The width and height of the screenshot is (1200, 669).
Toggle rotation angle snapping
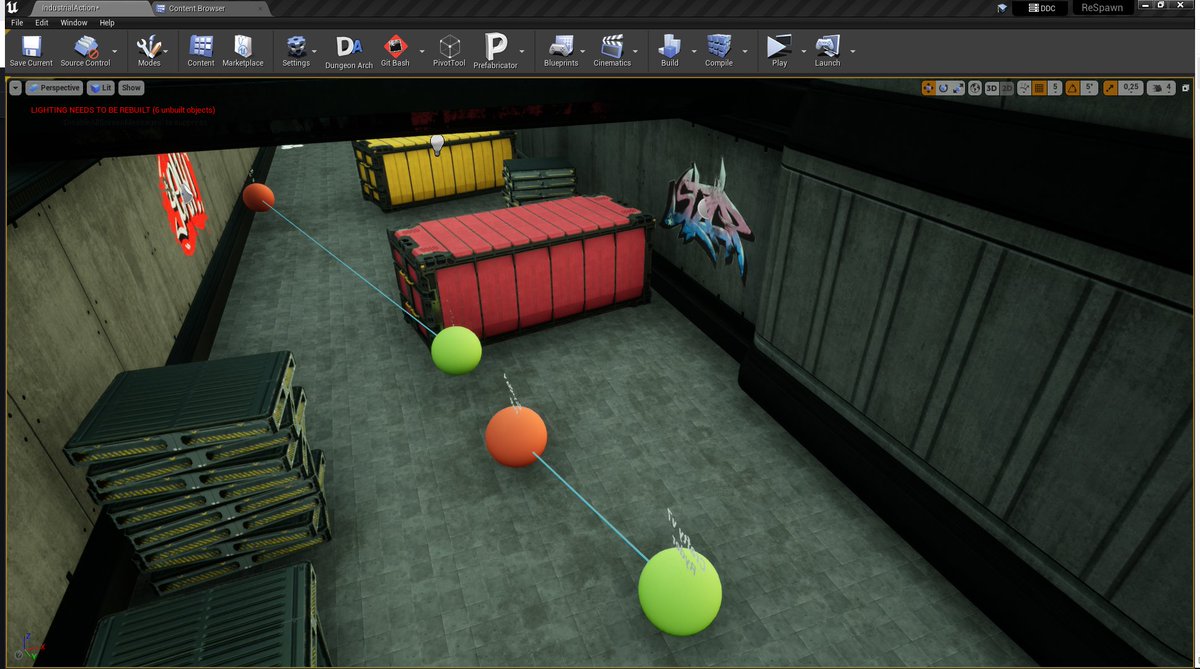(1072, 88)
